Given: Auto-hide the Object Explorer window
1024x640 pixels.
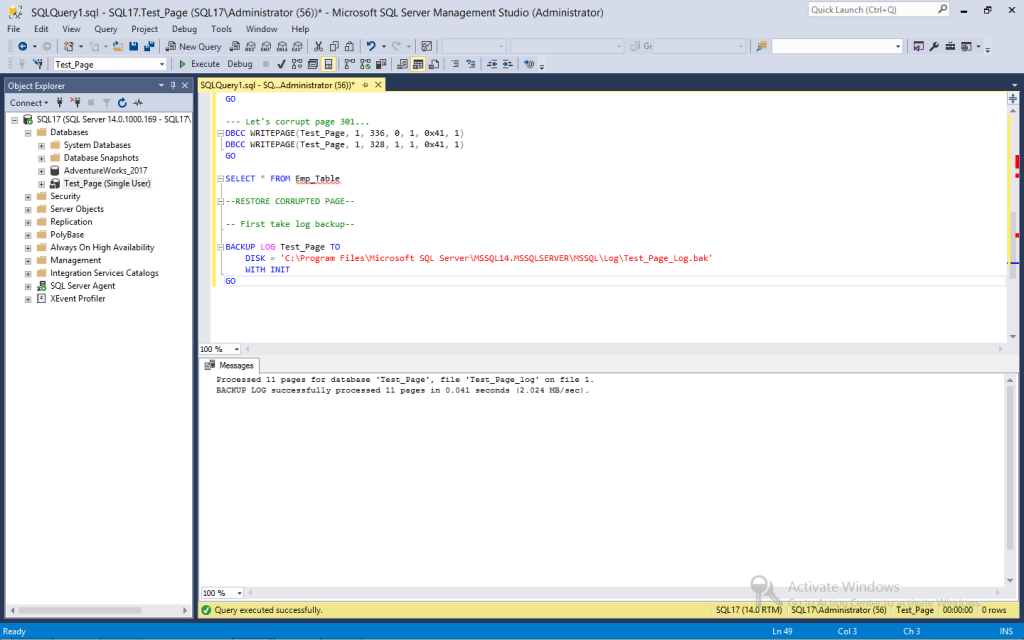Looking at the screenshot, I should click(172, 85).
